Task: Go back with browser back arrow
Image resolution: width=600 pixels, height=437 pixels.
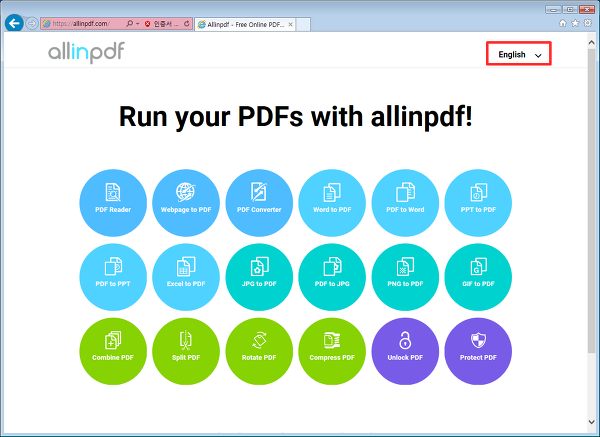Action: tap(14, 23)
